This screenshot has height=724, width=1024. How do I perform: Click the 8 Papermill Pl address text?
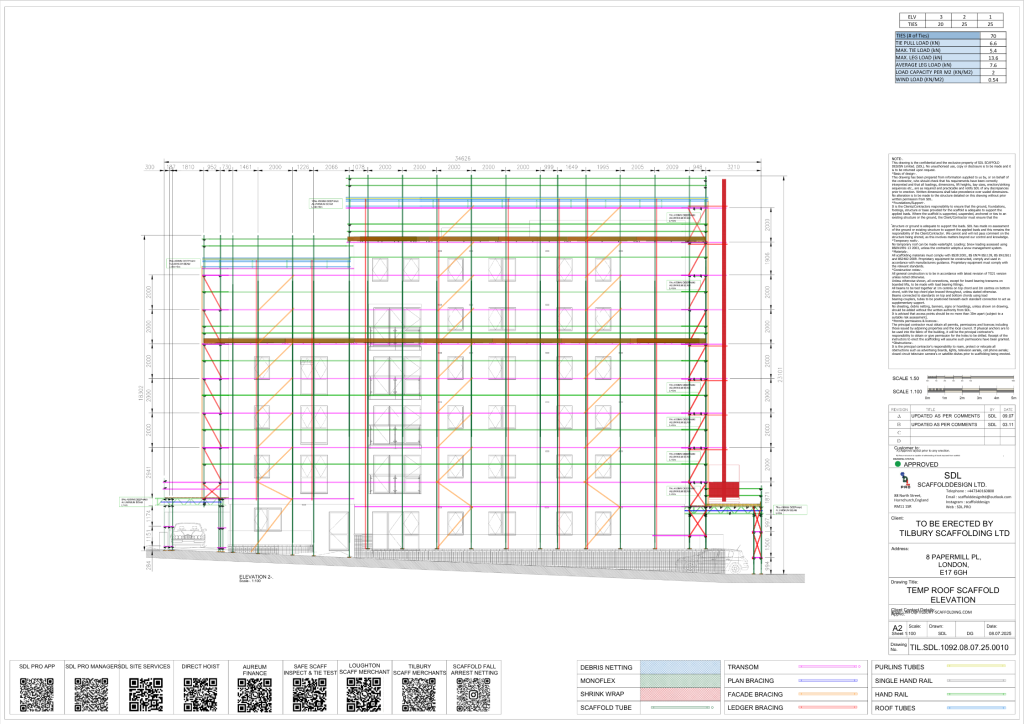tap(953, 557)
